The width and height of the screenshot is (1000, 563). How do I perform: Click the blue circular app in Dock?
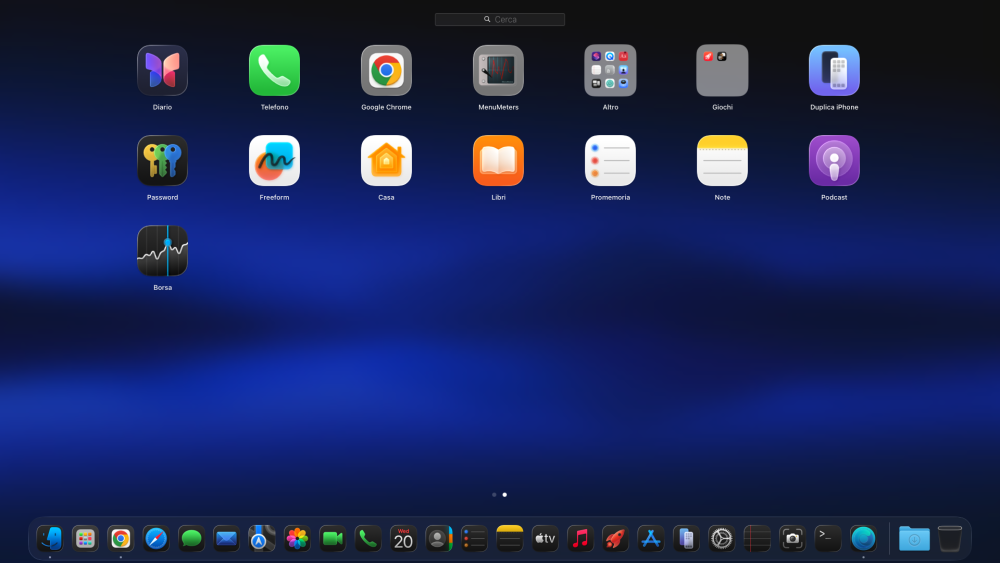pyautogui.click(x=863, y=539)
